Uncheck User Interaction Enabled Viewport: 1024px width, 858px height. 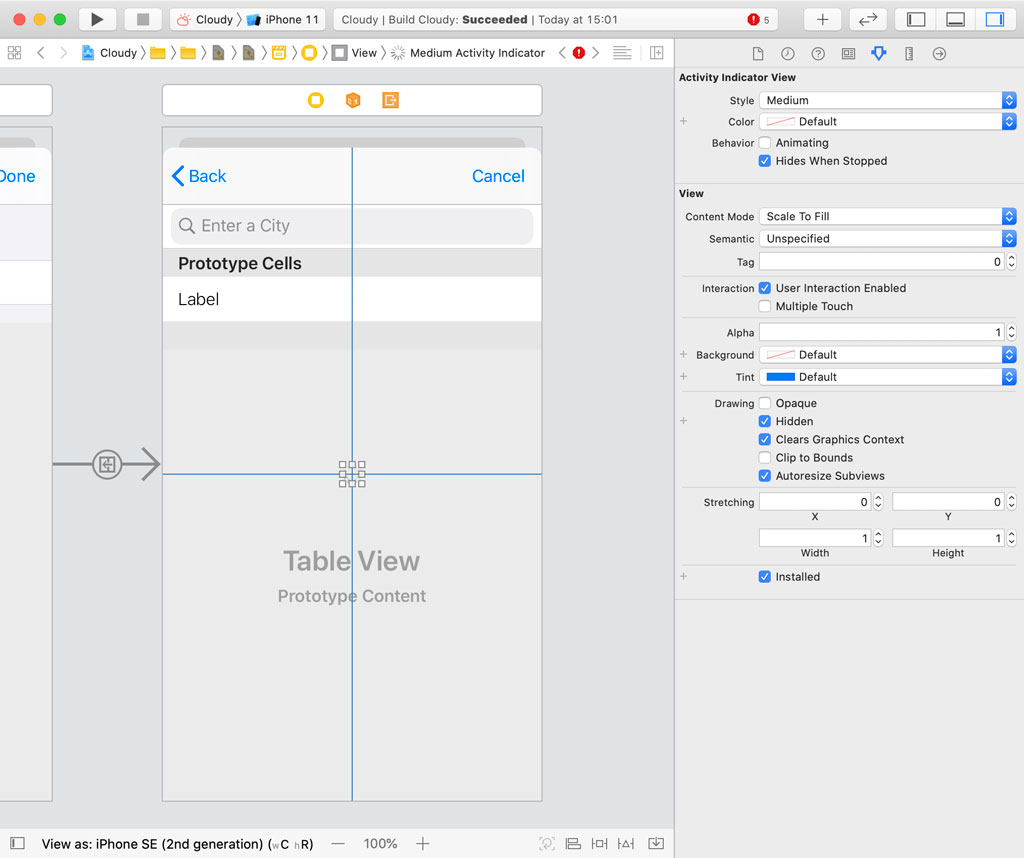point(765,288)
